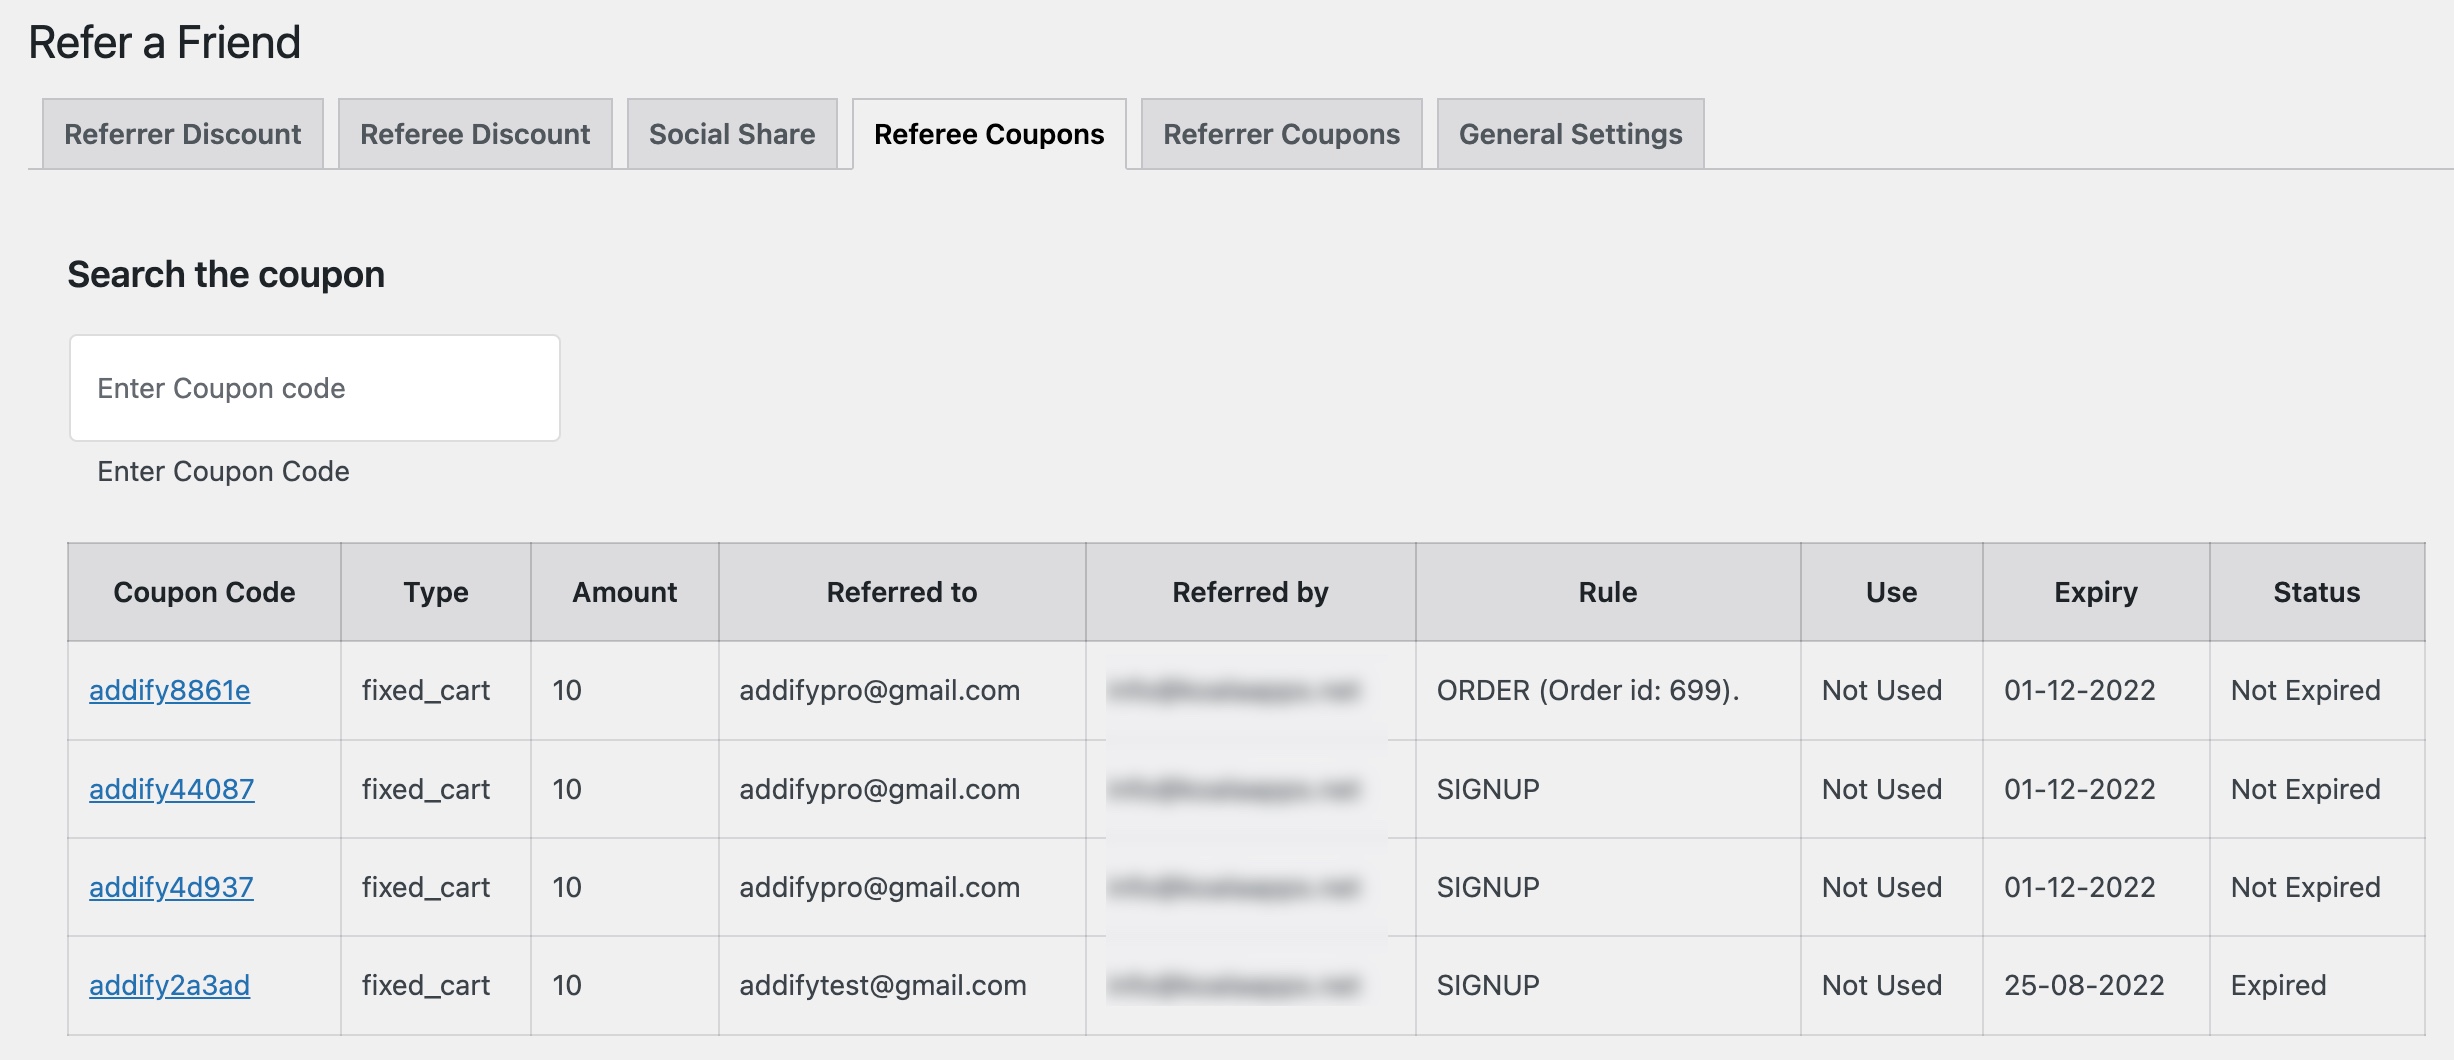Go to the General Settings tab
The image size is (2454, 1060).
[1570, 133]
